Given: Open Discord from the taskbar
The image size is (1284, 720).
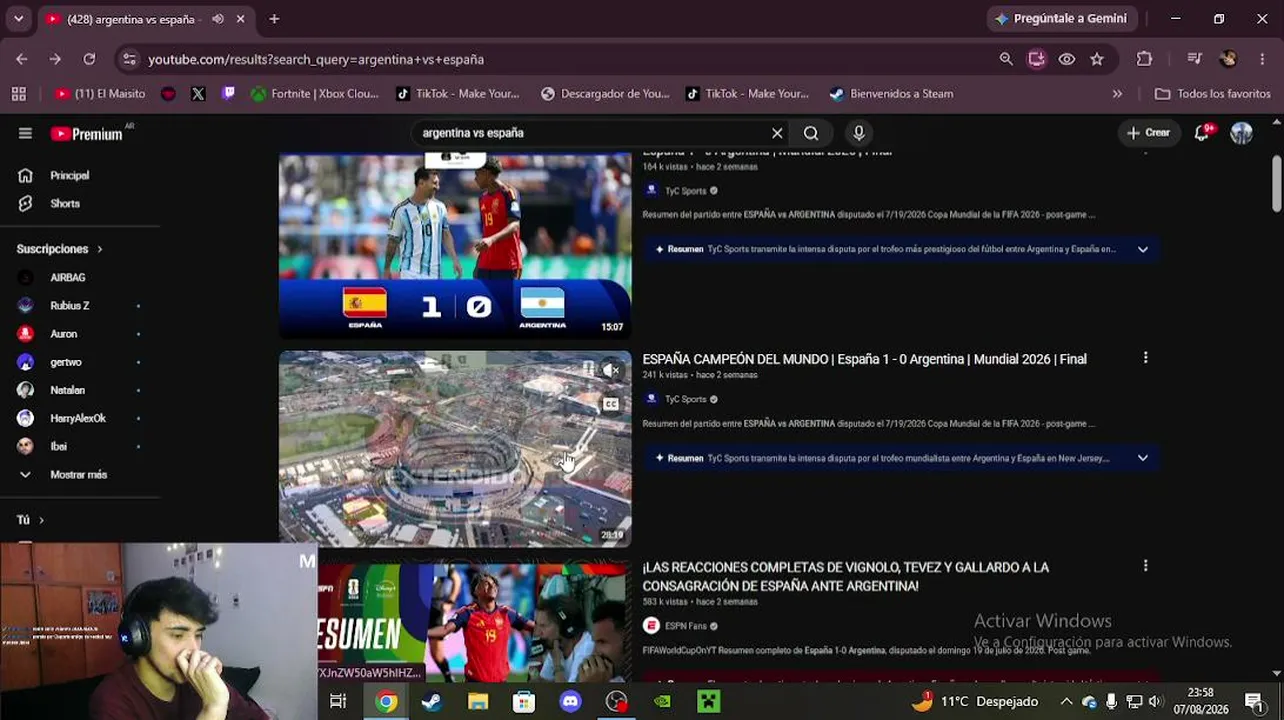Looking at the screenshot, I should point(570,702).
